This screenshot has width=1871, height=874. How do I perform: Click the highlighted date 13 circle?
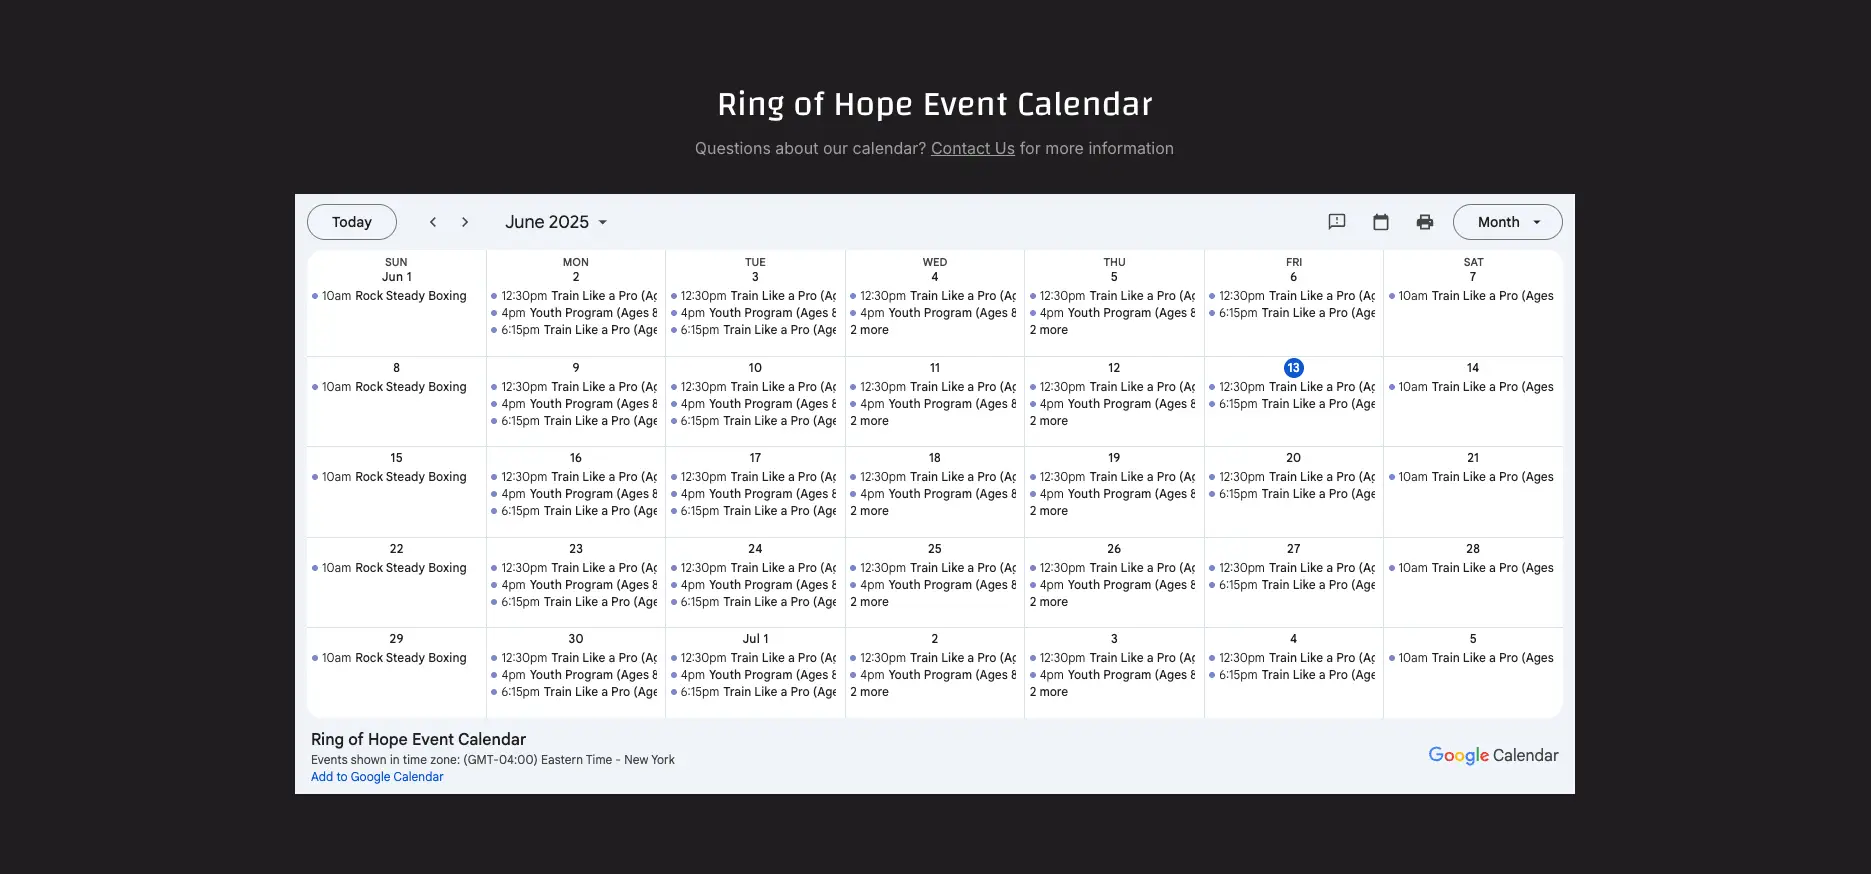click(x=1293, y=368)
